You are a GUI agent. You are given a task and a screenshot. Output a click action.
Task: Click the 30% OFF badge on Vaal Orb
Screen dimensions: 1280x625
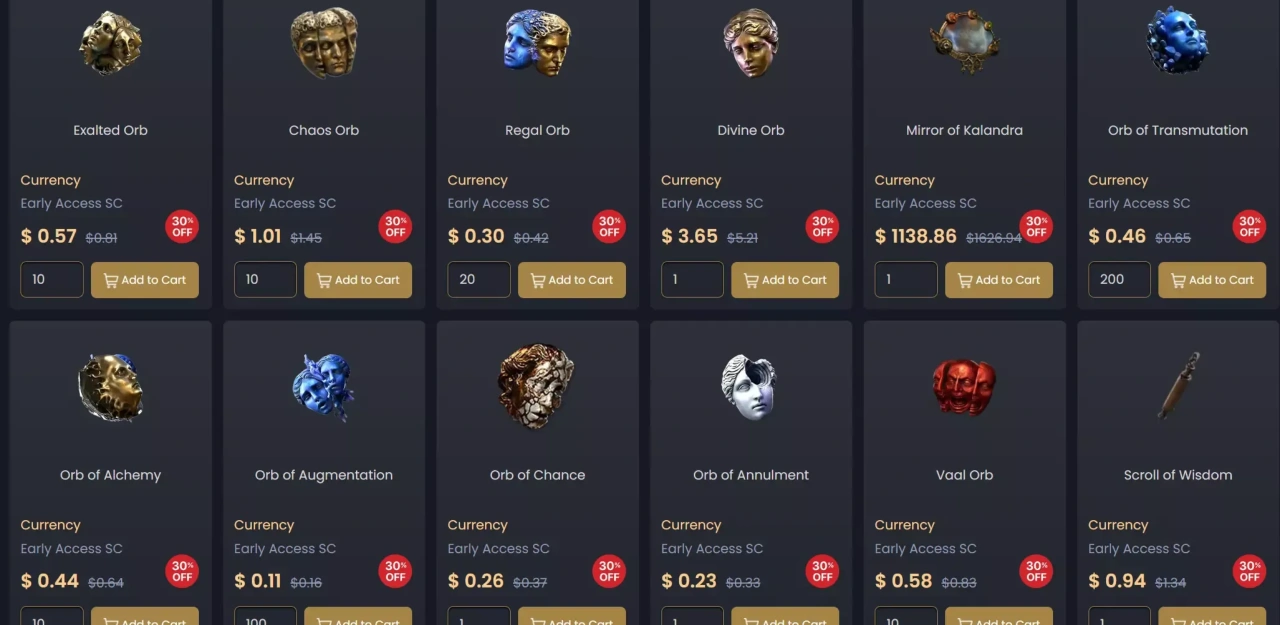pos(1036,571)
